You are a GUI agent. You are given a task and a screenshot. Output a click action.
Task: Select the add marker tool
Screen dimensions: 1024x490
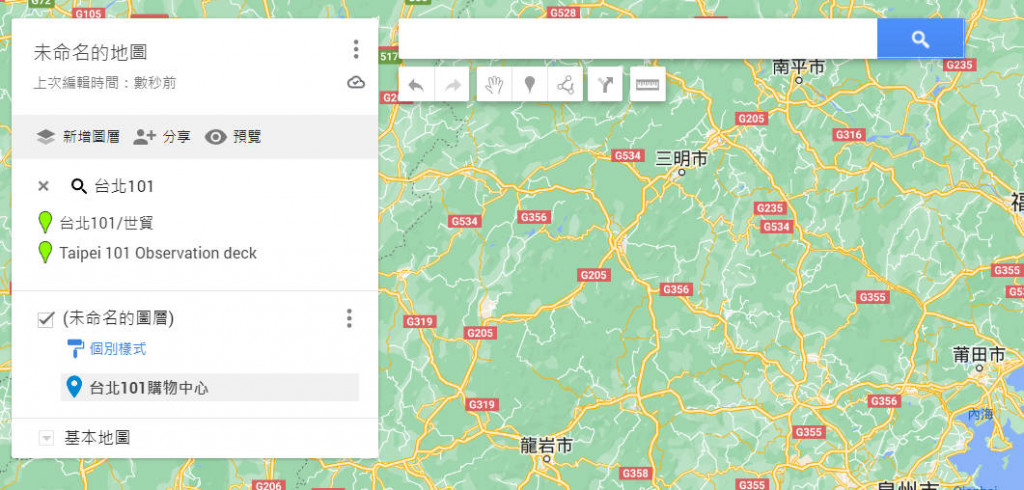(x=530, y=84)
